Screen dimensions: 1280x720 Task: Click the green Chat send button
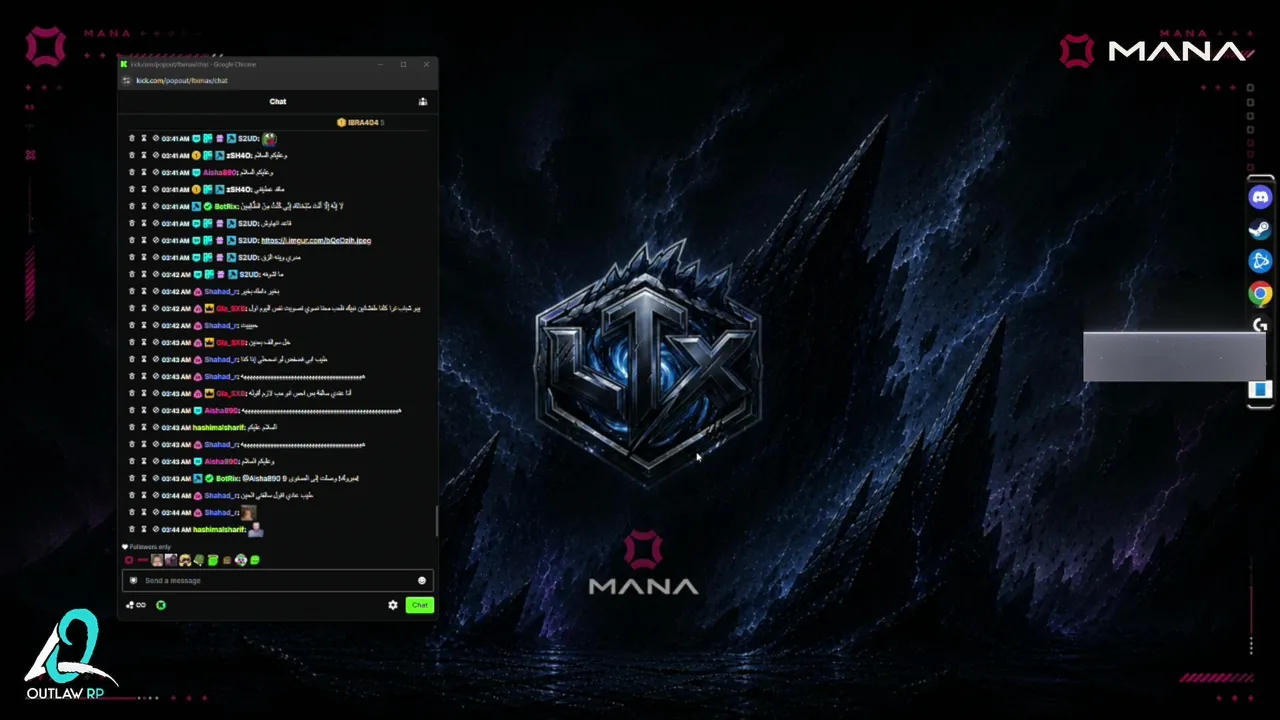click(x=420, y=605)
